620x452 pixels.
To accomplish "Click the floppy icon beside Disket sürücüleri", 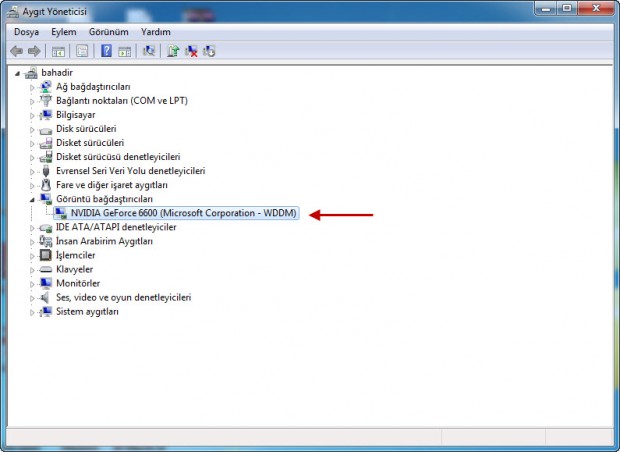I will [46, 143].
